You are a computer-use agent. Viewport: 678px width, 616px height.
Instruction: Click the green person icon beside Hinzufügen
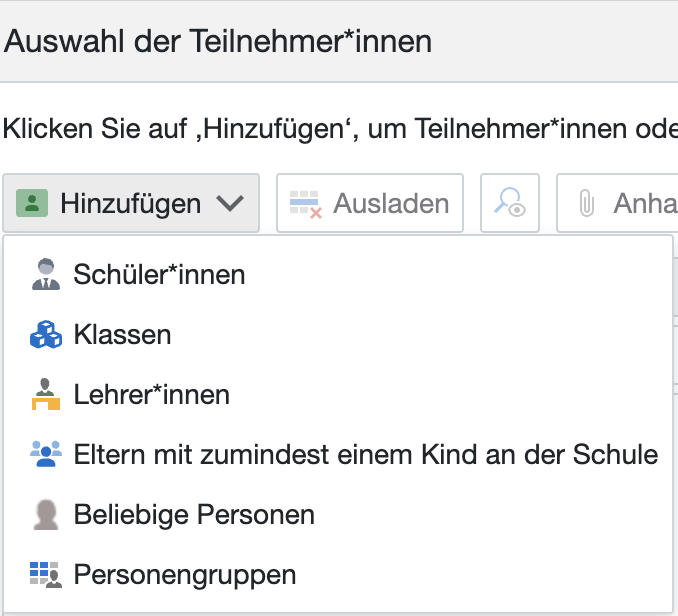33,204
